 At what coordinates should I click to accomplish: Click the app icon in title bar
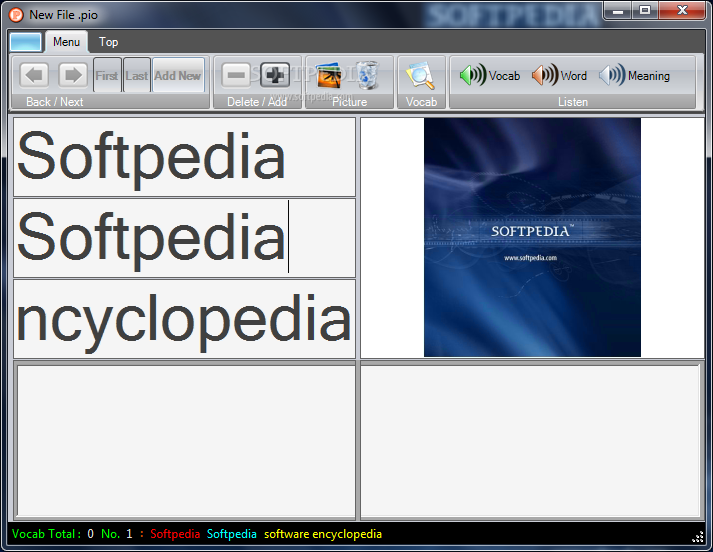[x=16, y=15]
